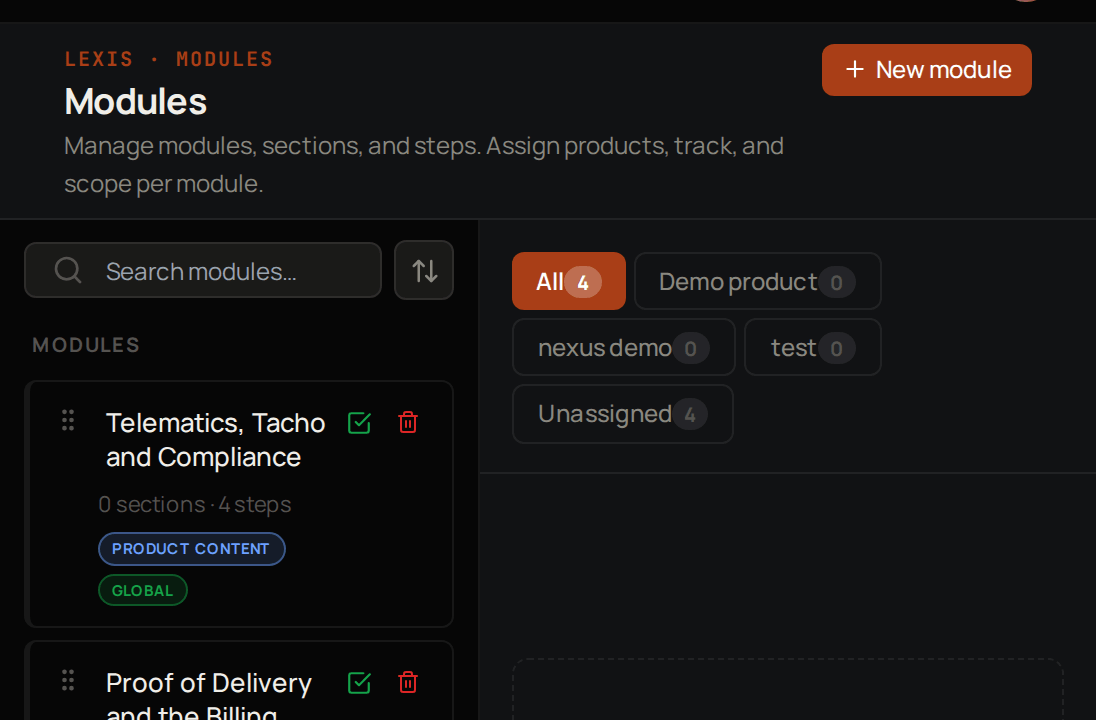Click GLOBAL badge on Telematics module
1096x720 pixels.
click(x=143, y=590)
